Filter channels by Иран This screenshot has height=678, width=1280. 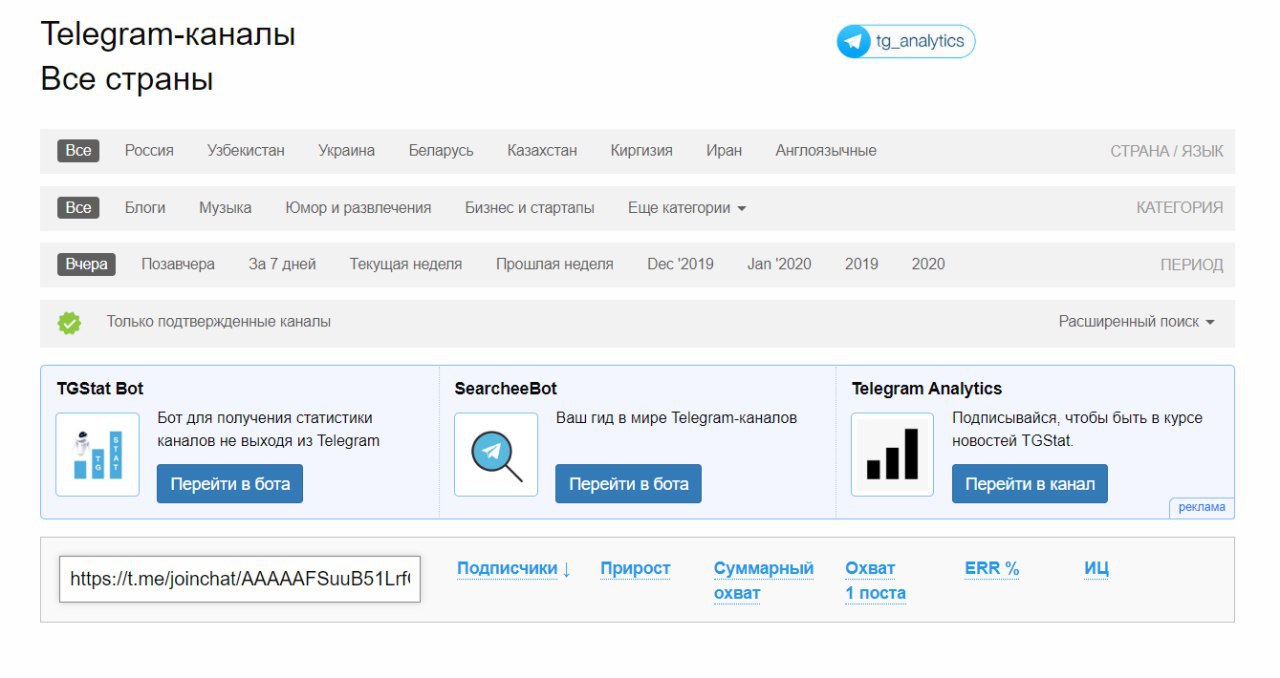pos(724,151)
